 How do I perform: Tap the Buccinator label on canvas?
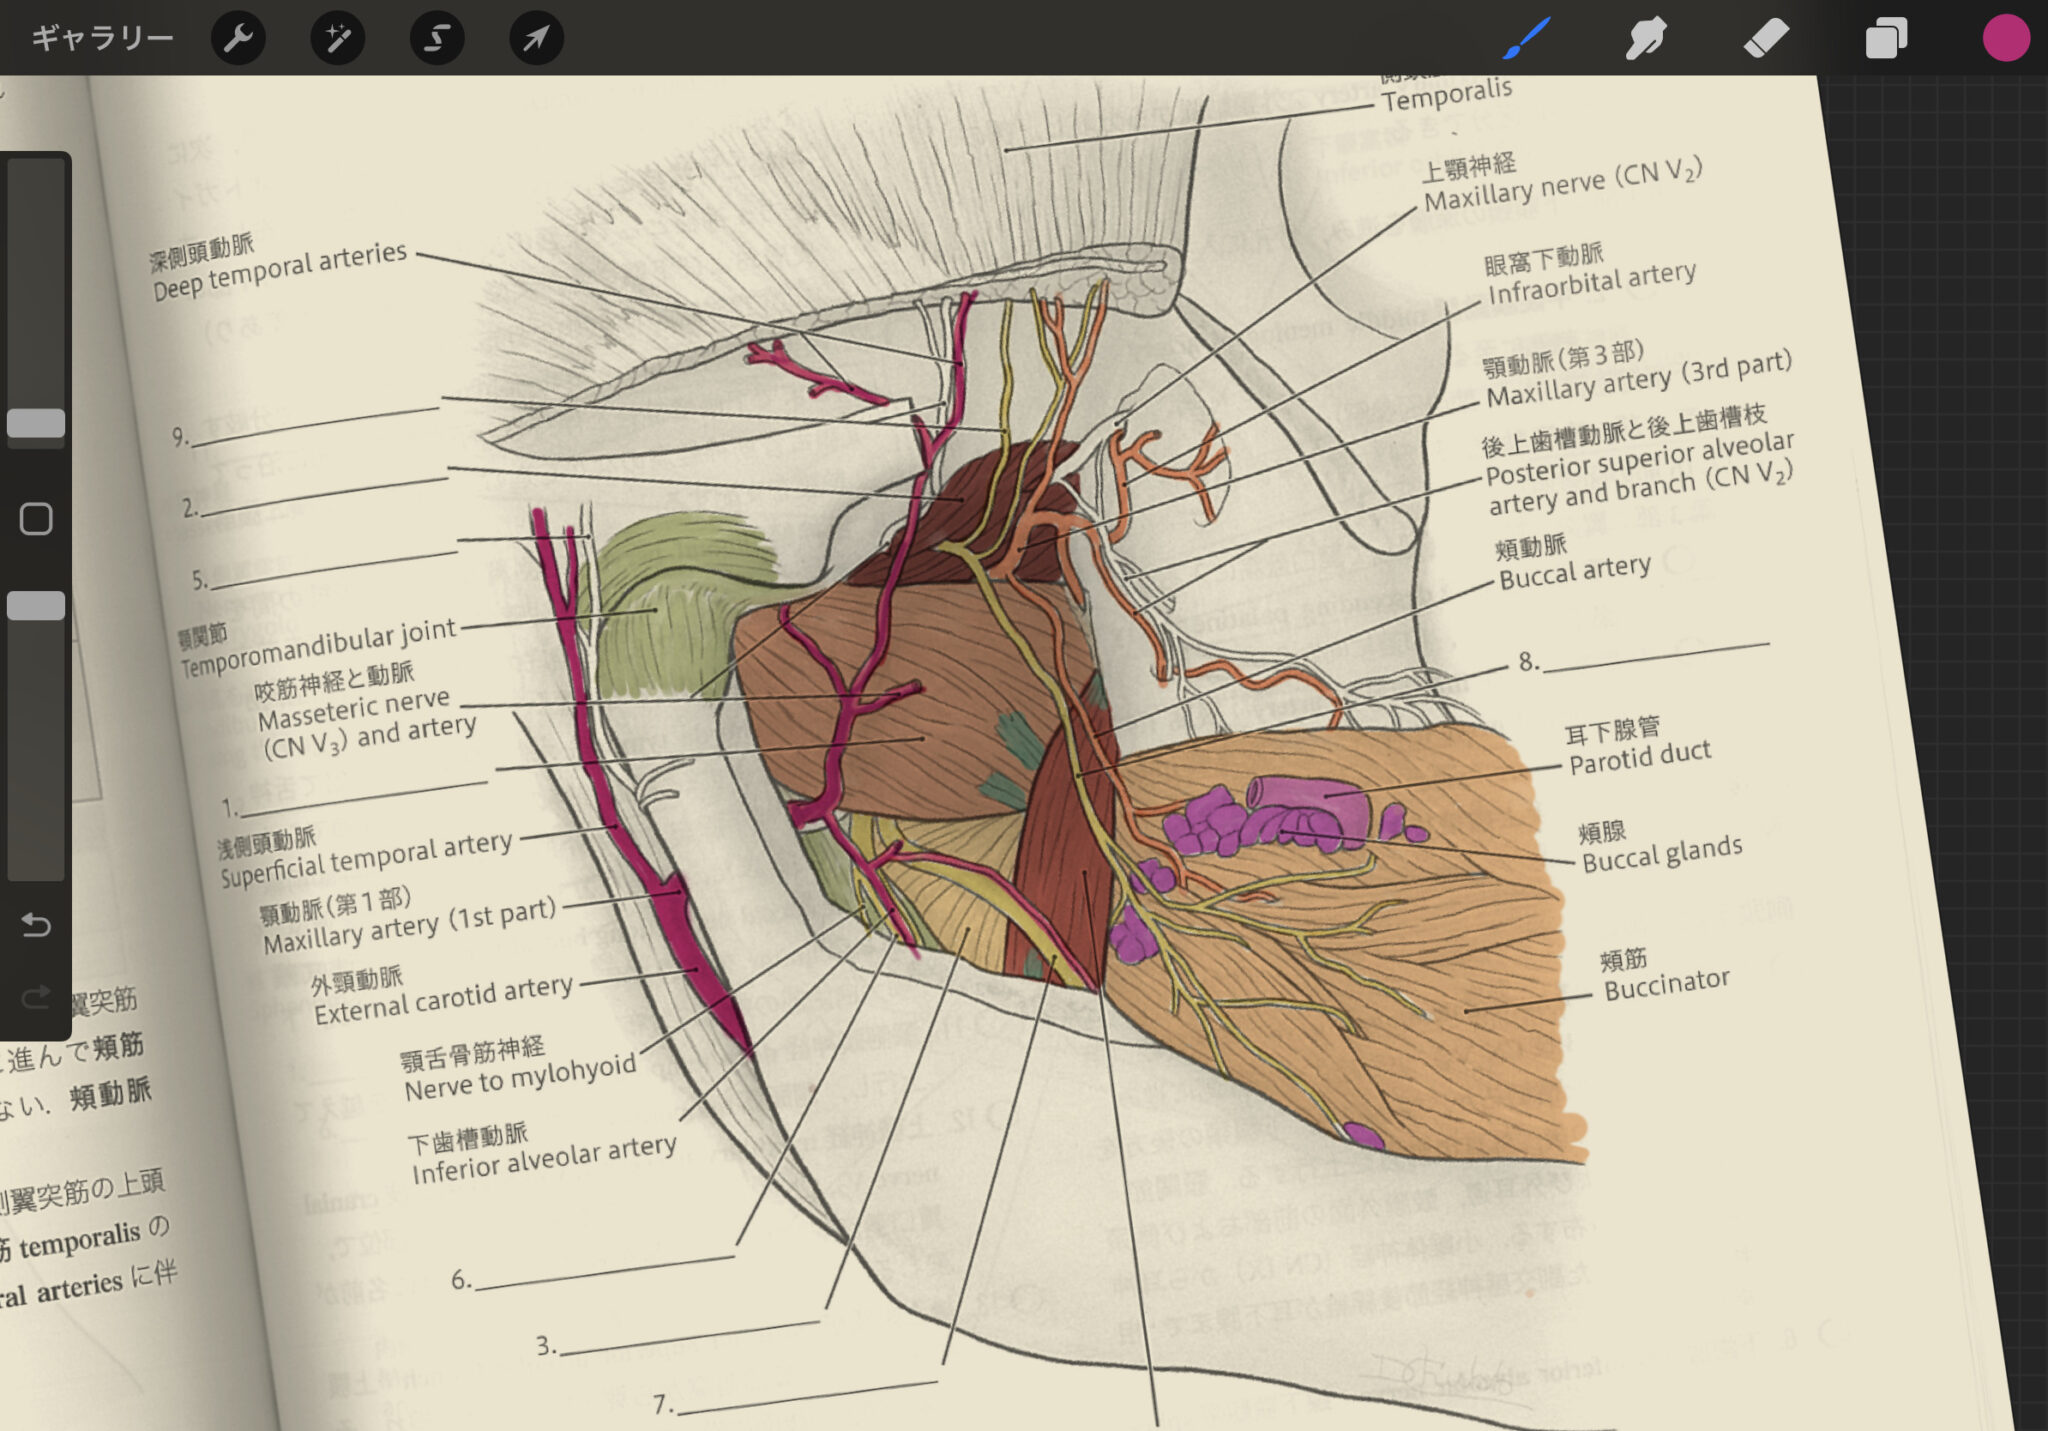1666,984
